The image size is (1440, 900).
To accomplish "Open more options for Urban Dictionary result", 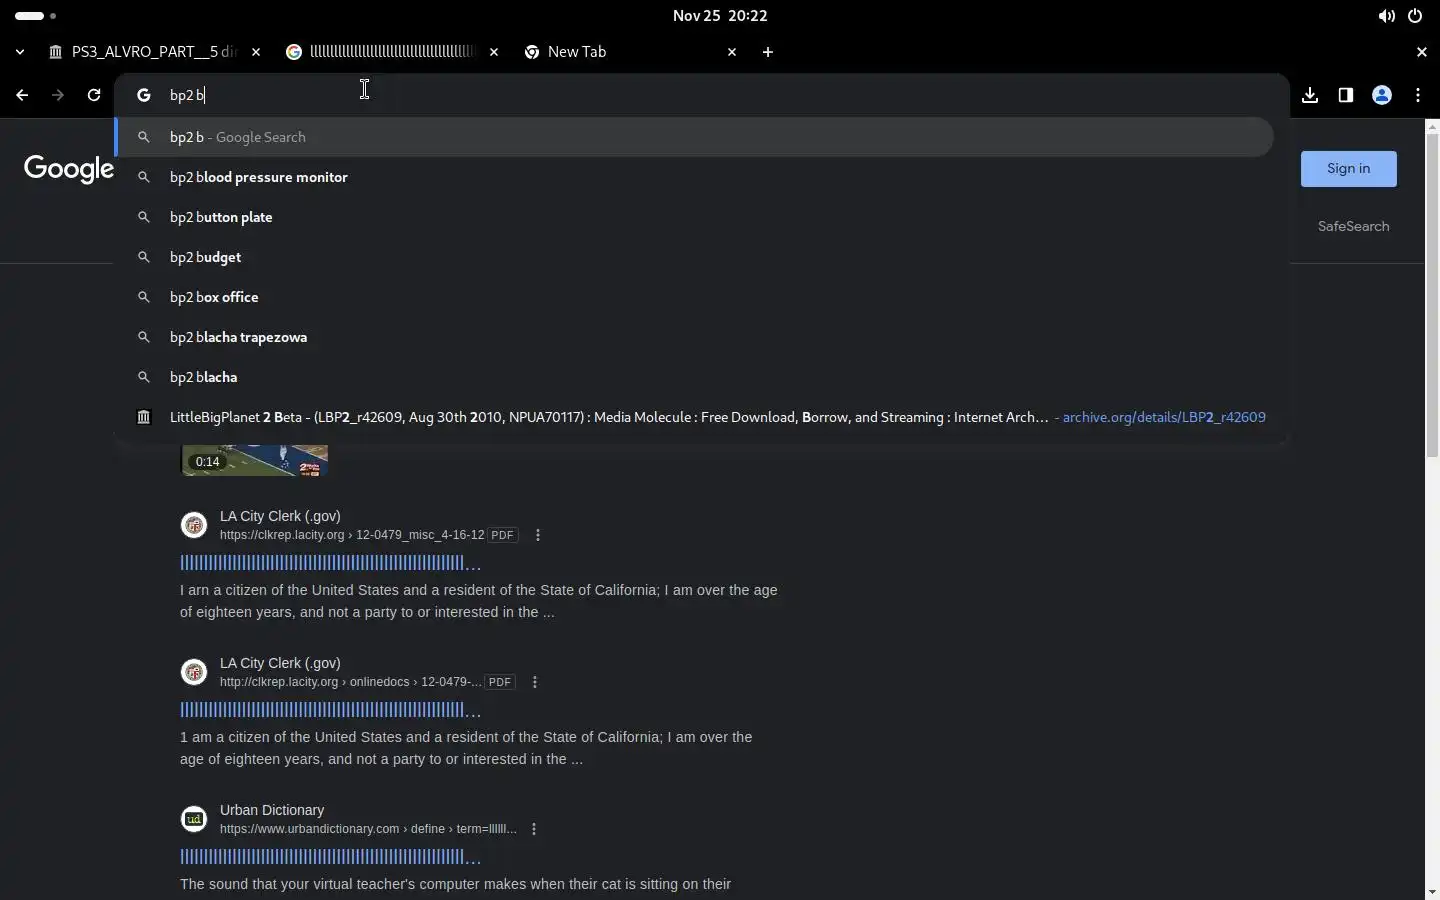I will point(534,829).
